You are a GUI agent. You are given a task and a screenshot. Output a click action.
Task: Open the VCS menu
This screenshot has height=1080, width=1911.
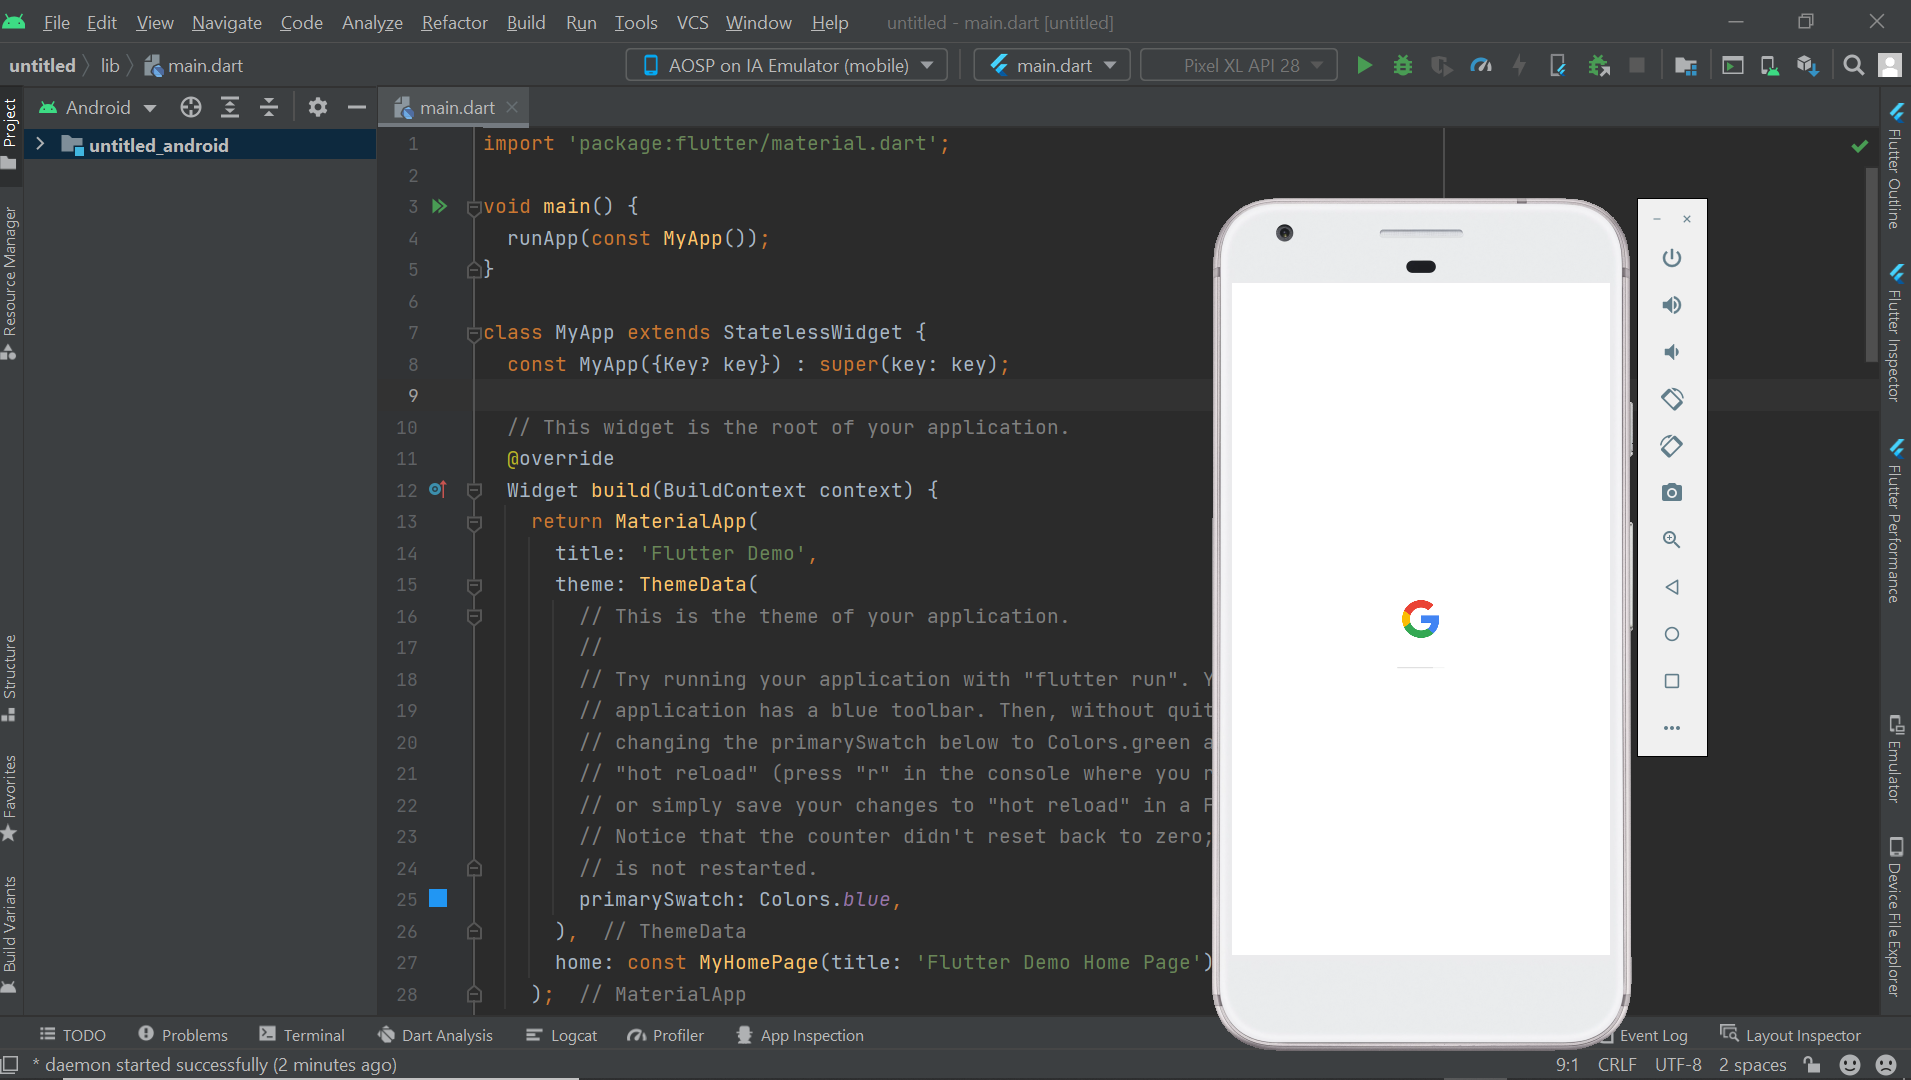coord(692,22)
